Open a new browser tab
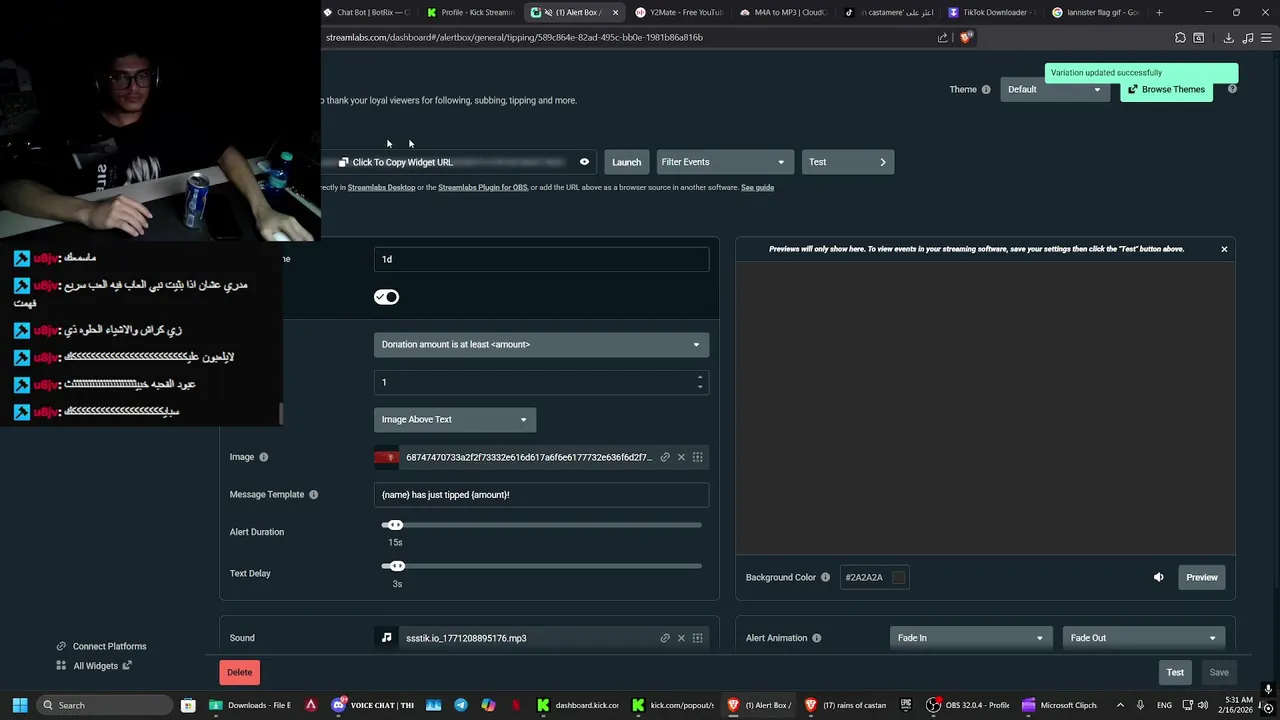Image resolution: width=1280 pixels, height=720 pixels. pyautogui.click(x=1159, y=12)
